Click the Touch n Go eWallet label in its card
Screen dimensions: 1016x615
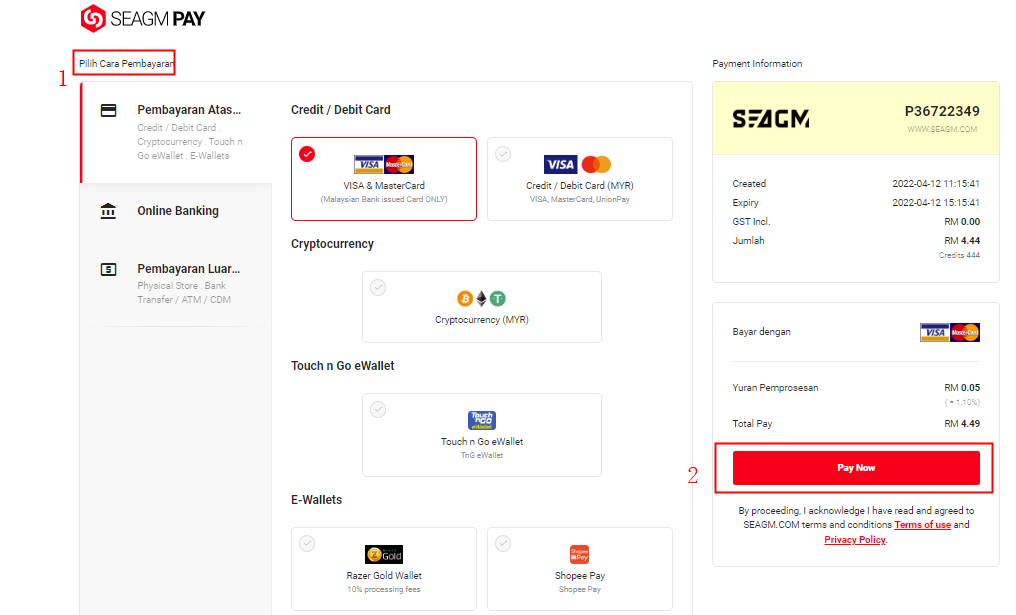[481, 442]
